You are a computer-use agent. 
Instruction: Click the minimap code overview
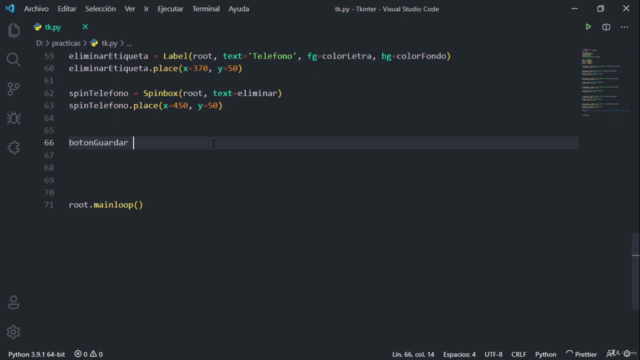[x=606, y=82]
